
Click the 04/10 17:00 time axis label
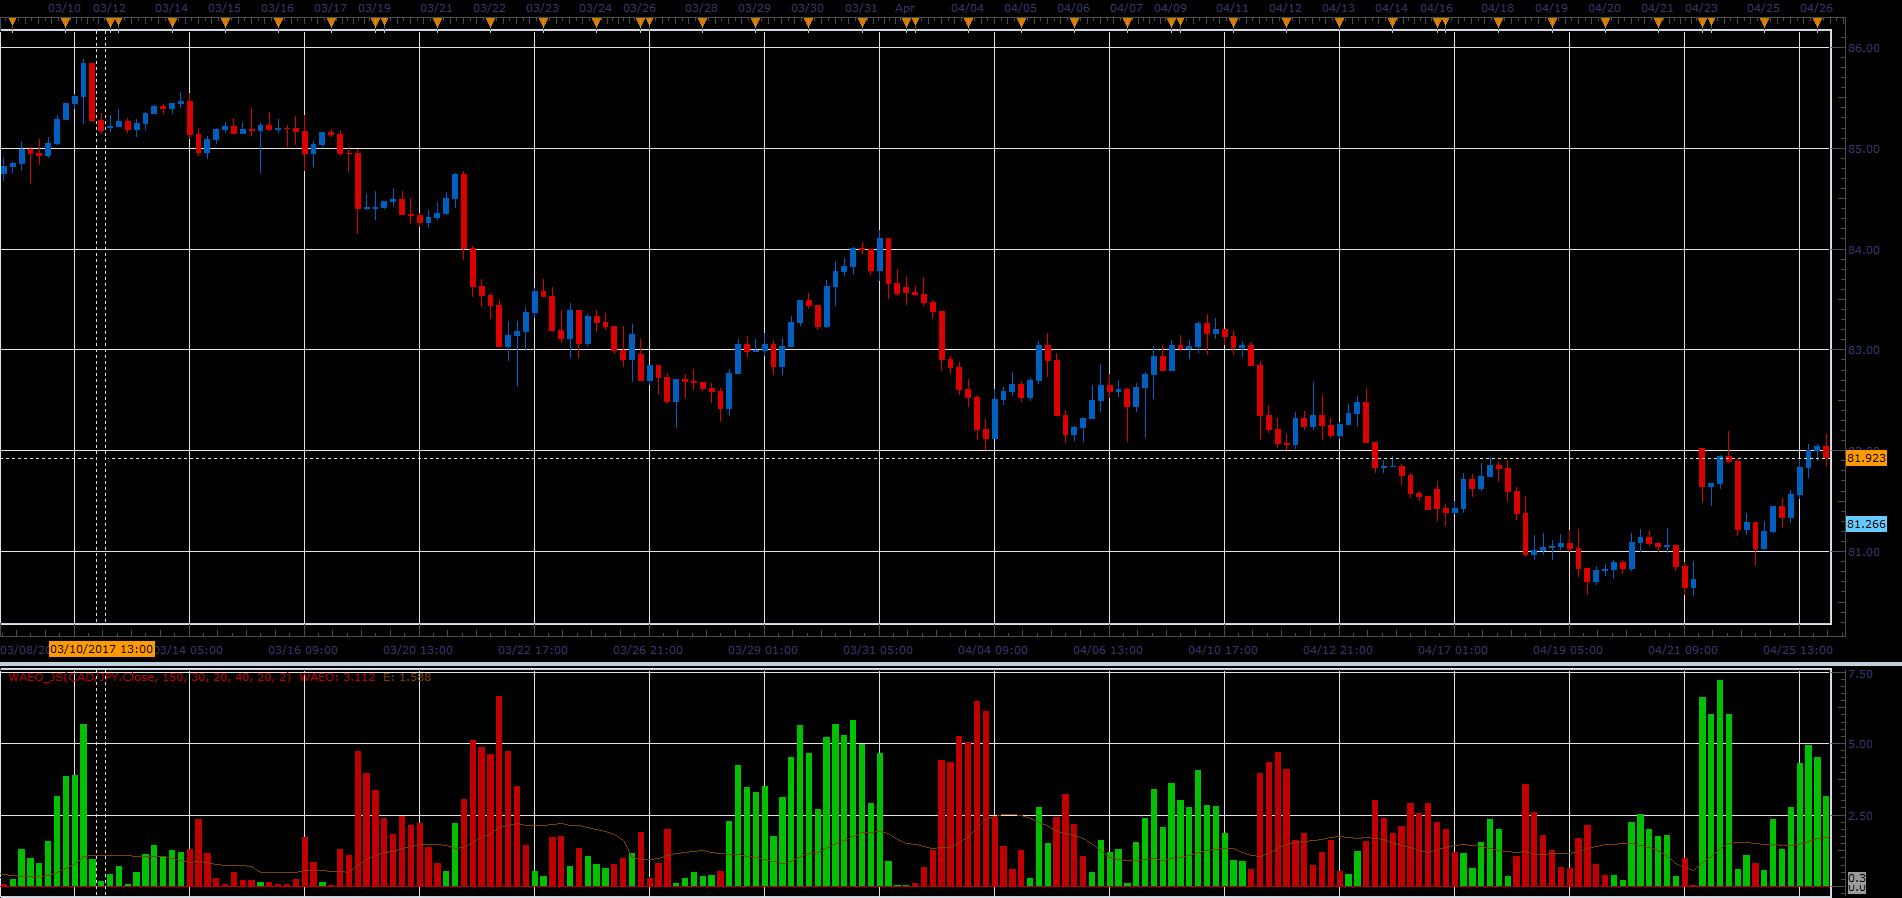coord(1223,650)
